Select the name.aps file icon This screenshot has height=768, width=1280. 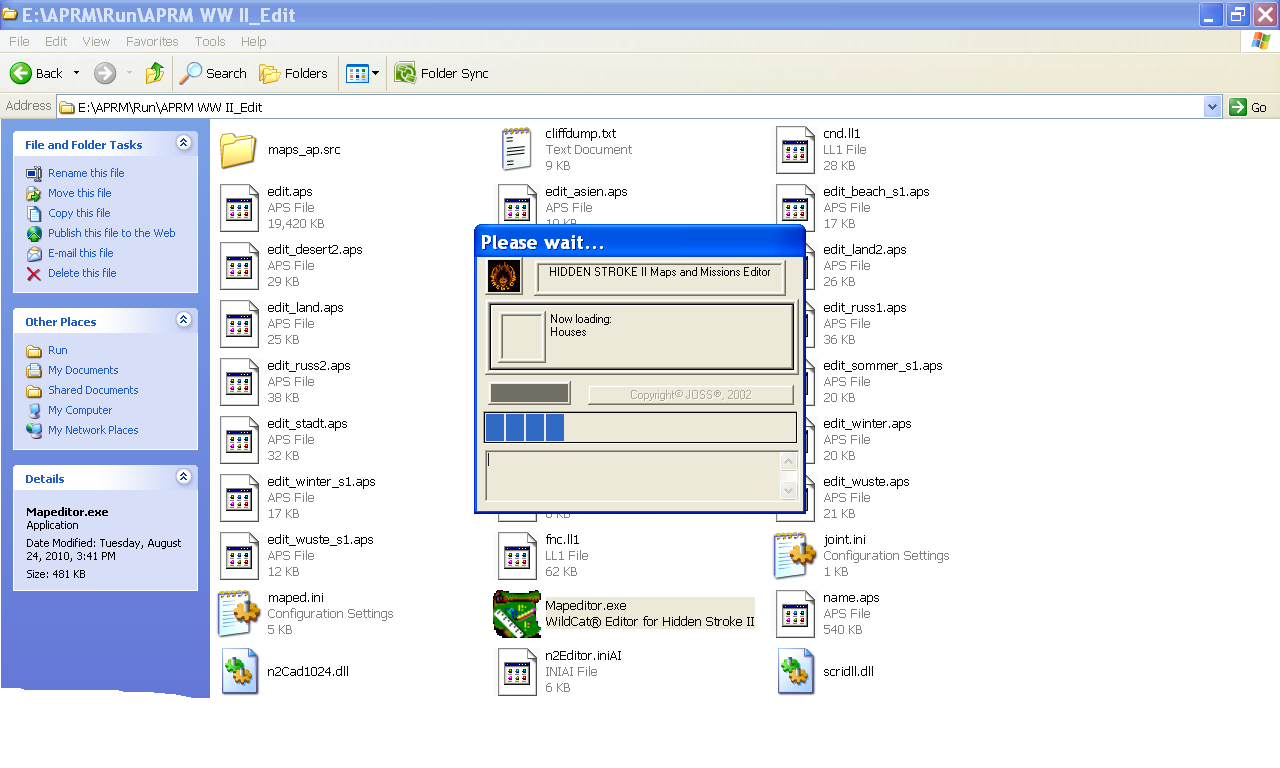pyautogui.click(x=795, y=614)
